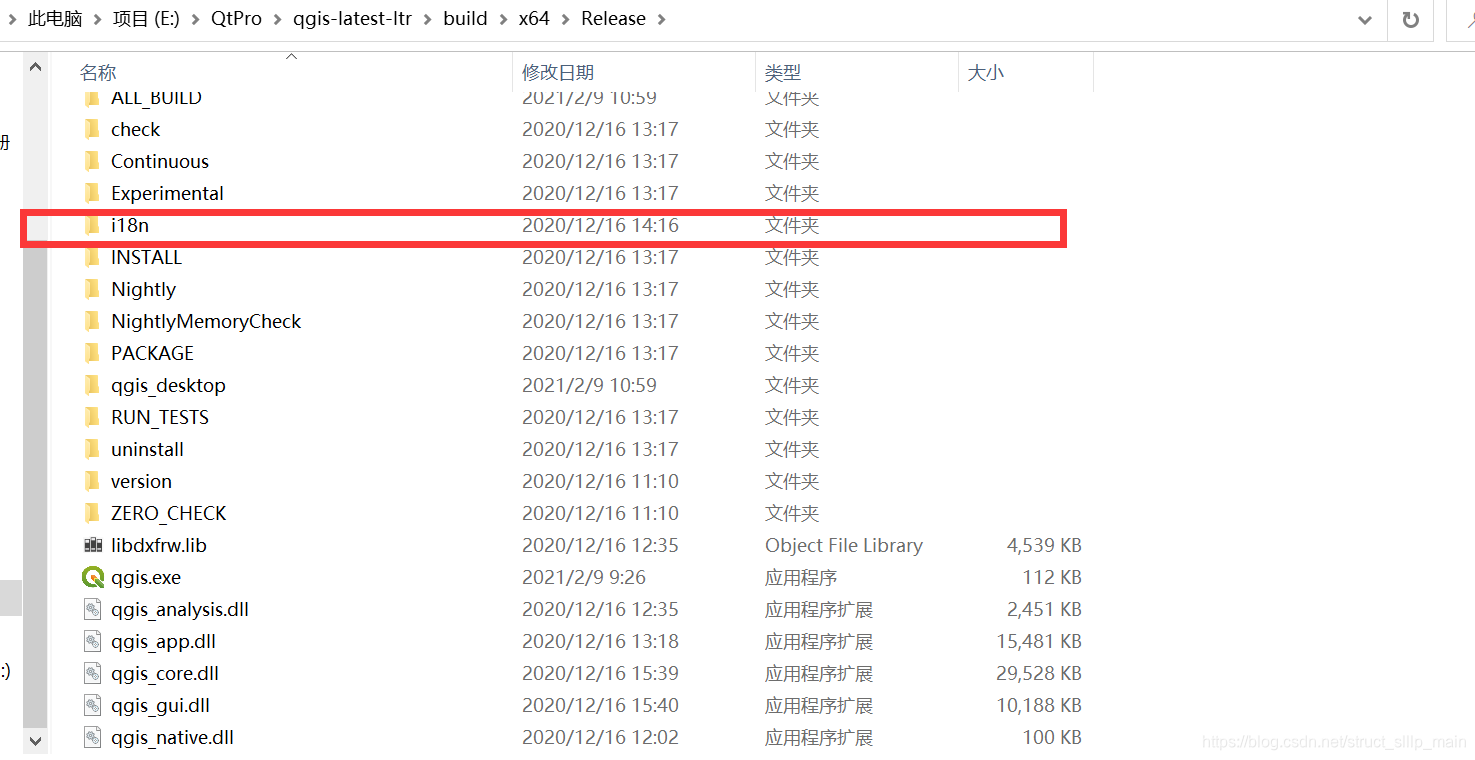Go to QtPro breadcrumb segment
This screenshot has width=1475, height=760.
236,19
